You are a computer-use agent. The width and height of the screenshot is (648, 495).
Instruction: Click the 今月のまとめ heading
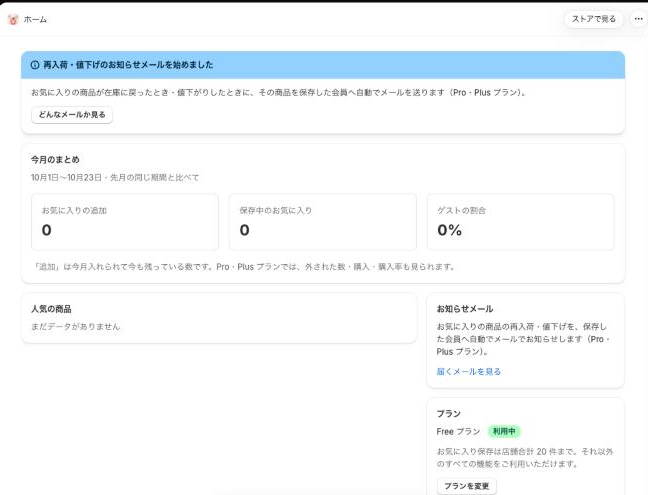coord(55,159)
